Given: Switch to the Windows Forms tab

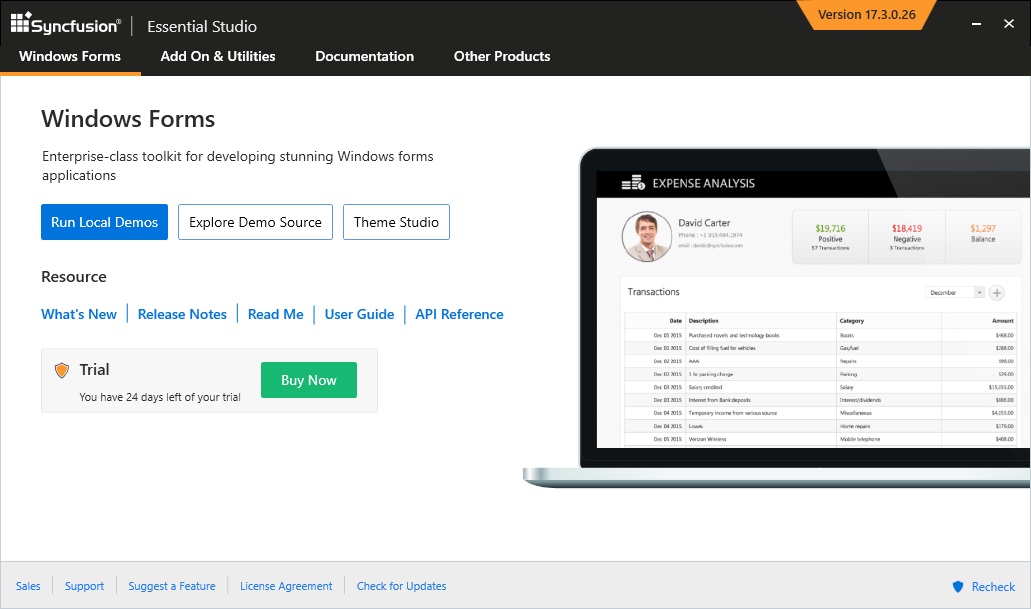Looking at the screenshot, I should [x=70, y=57].
